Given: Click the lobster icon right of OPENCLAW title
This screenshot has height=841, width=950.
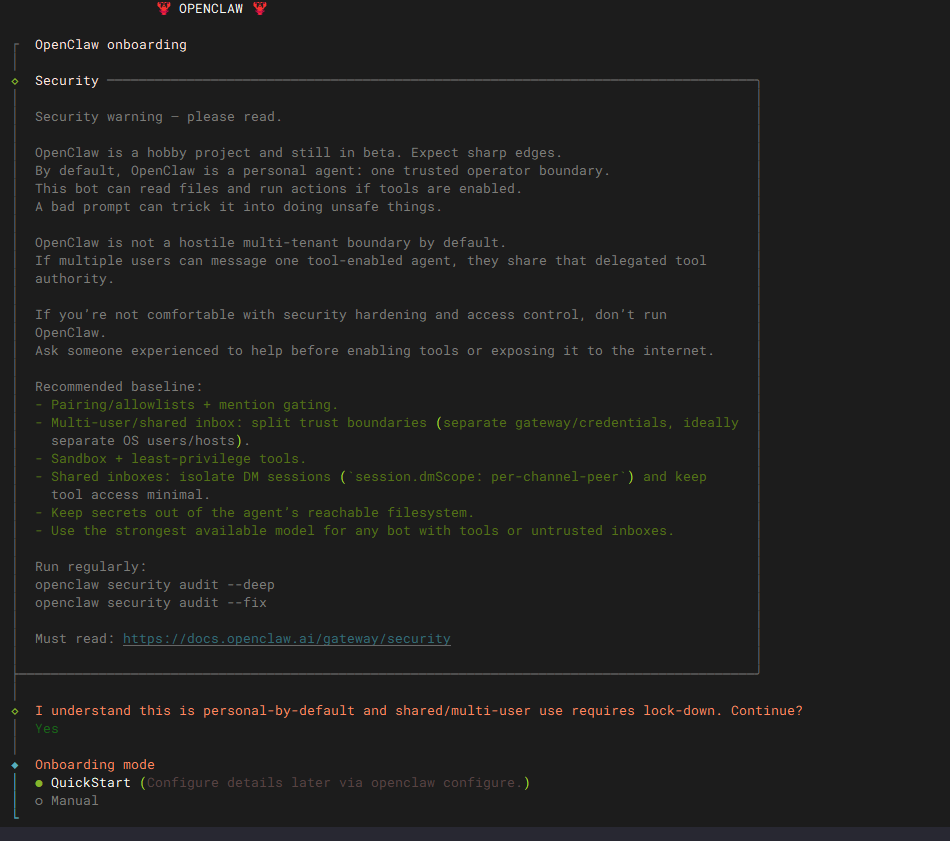Looking at the screenshot, I should point(260,8).
